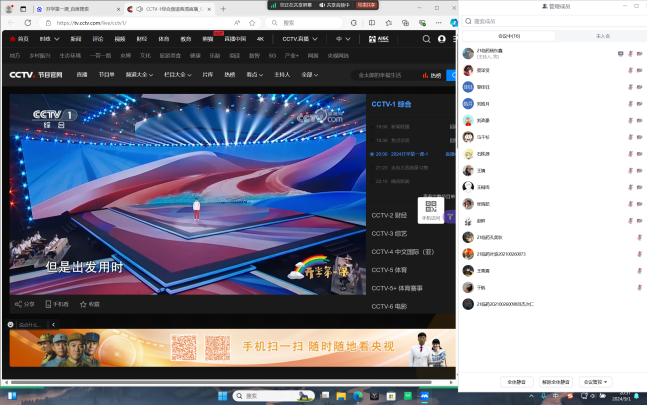Click the CCTV site search magnifier icon

426,39
